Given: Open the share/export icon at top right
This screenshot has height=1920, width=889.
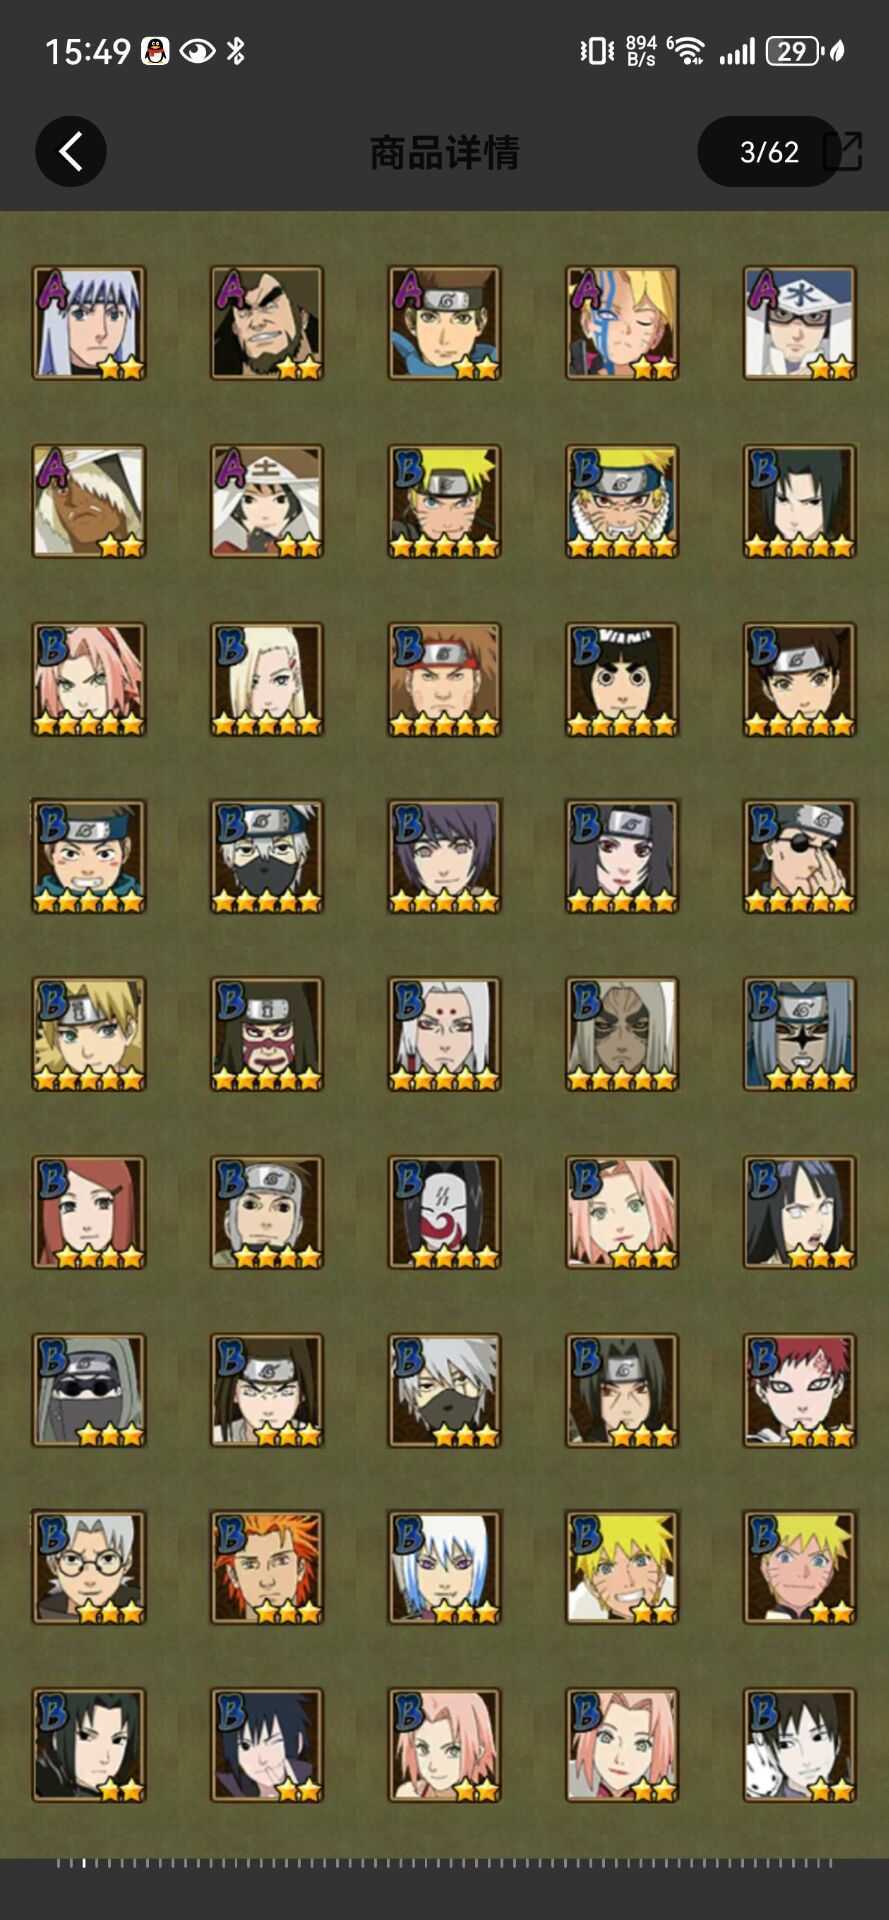Looking at the screenshot, I should pos(843,151).
